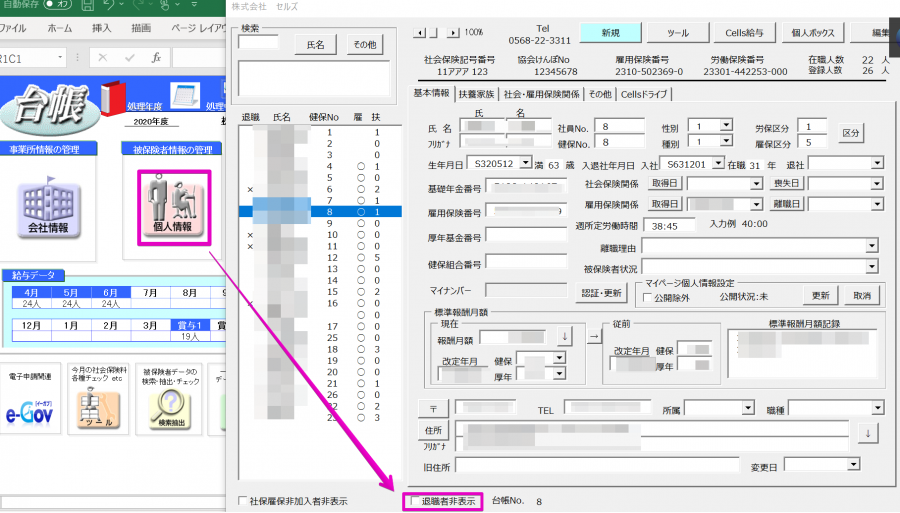The width and height of the screenshot is (900, 513).
Task: Check the 社保雇保非加入者非表示 checkbox
Action: click(x=243, y=501)
